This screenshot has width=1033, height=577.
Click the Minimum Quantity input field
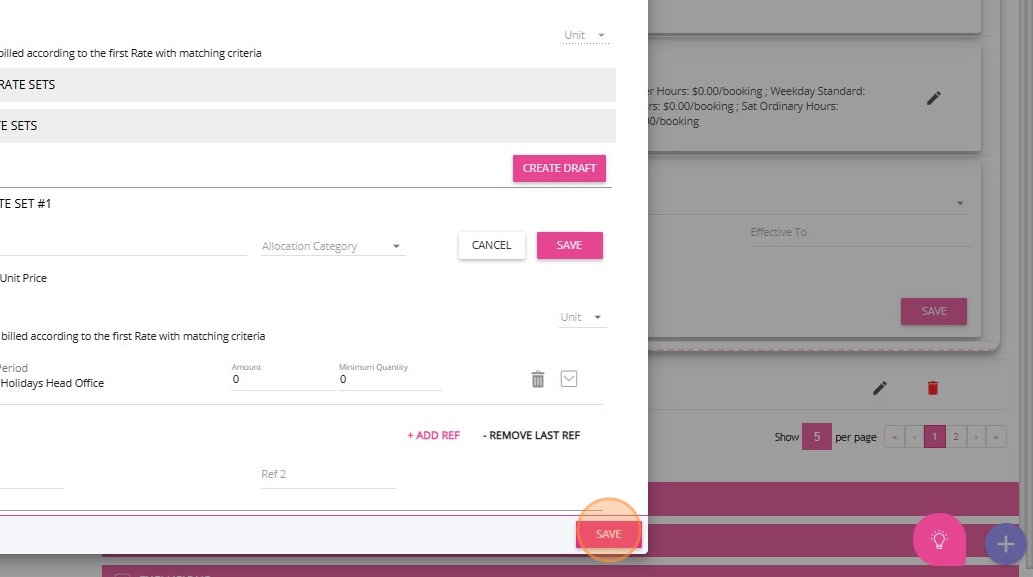click(x=390, y=379)
